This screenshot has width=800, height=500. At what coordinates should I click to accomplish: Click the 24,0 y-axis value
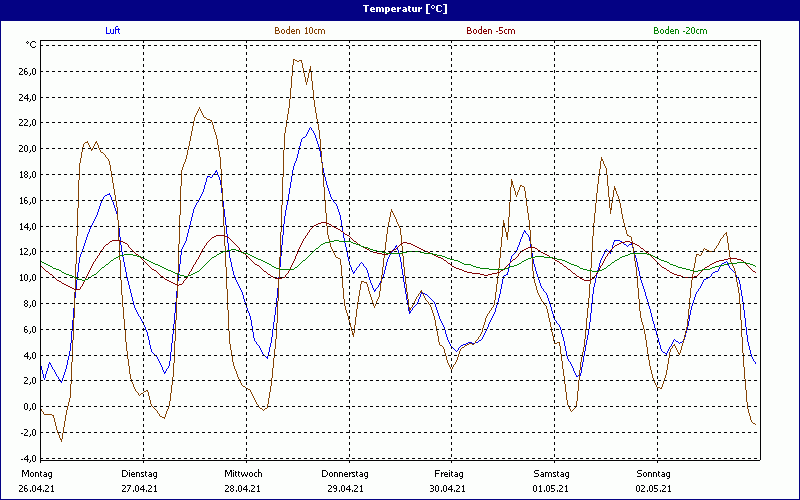click(x=27, y=97)
